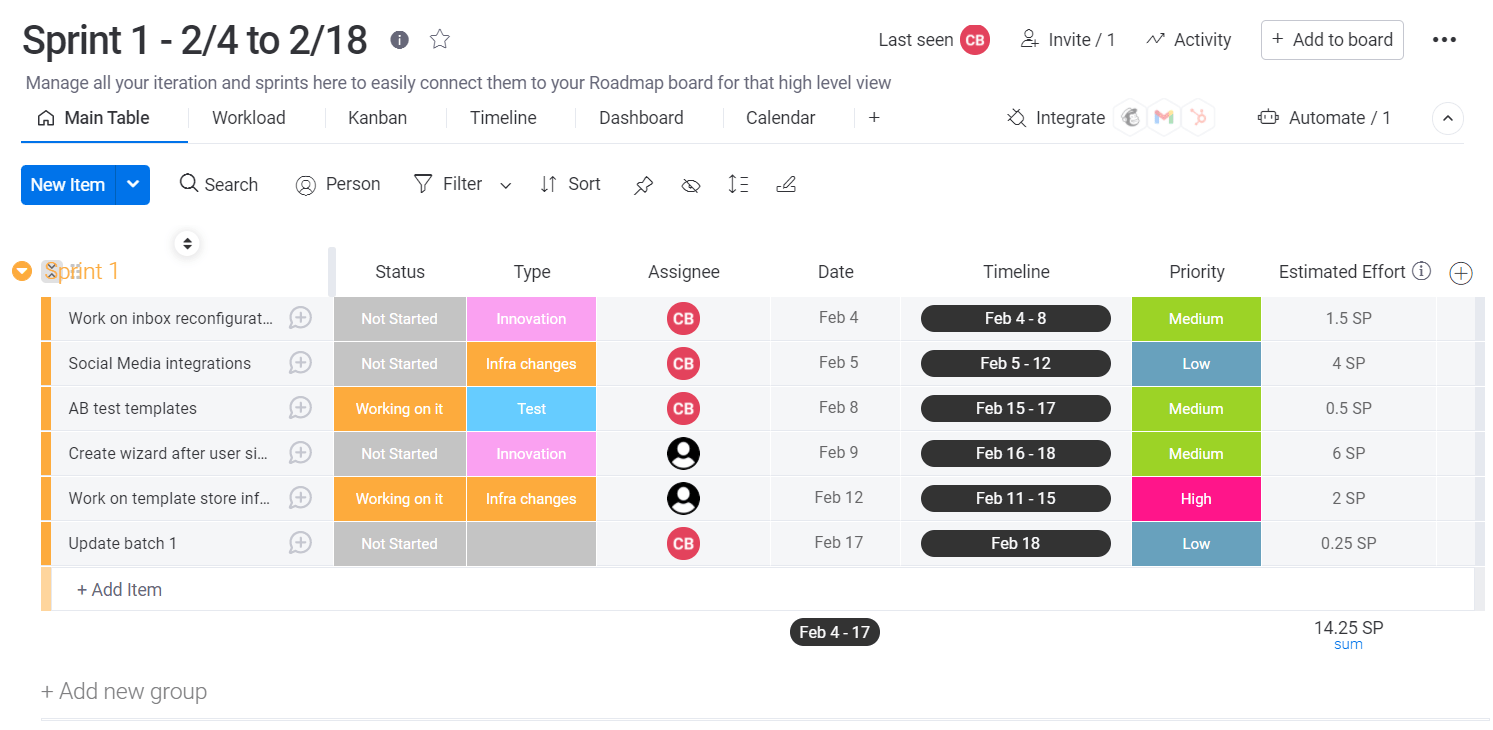1493x730 pixels.
Task: Collapse the view toolbar with the top chevron
Action: tap(1448, 118)
